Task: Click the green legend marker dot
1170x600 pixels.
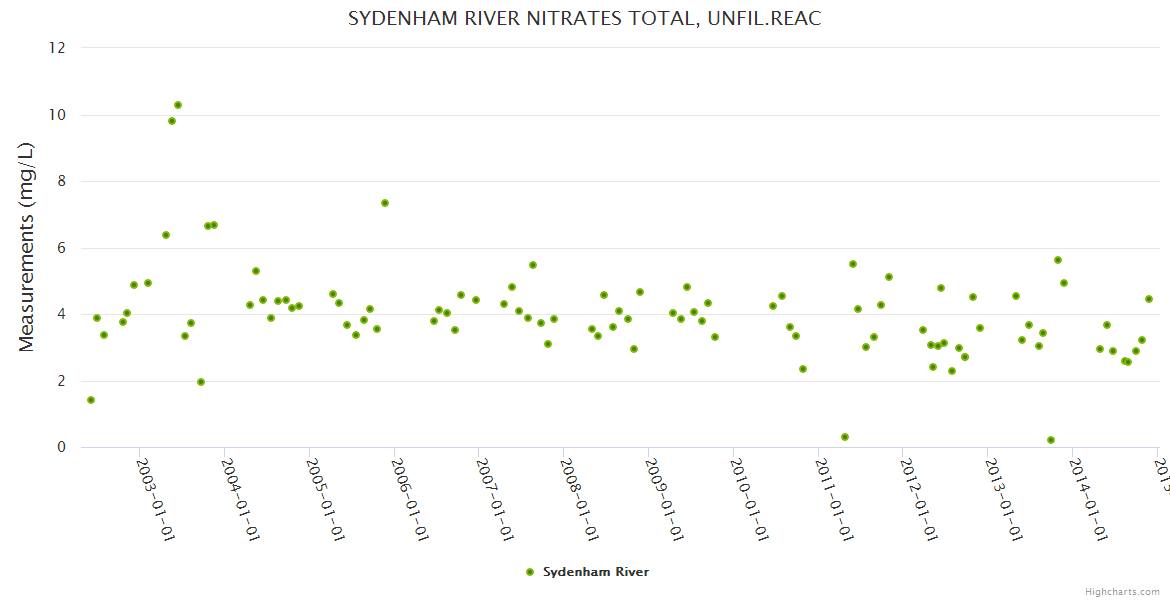Action: pos(530,572)
